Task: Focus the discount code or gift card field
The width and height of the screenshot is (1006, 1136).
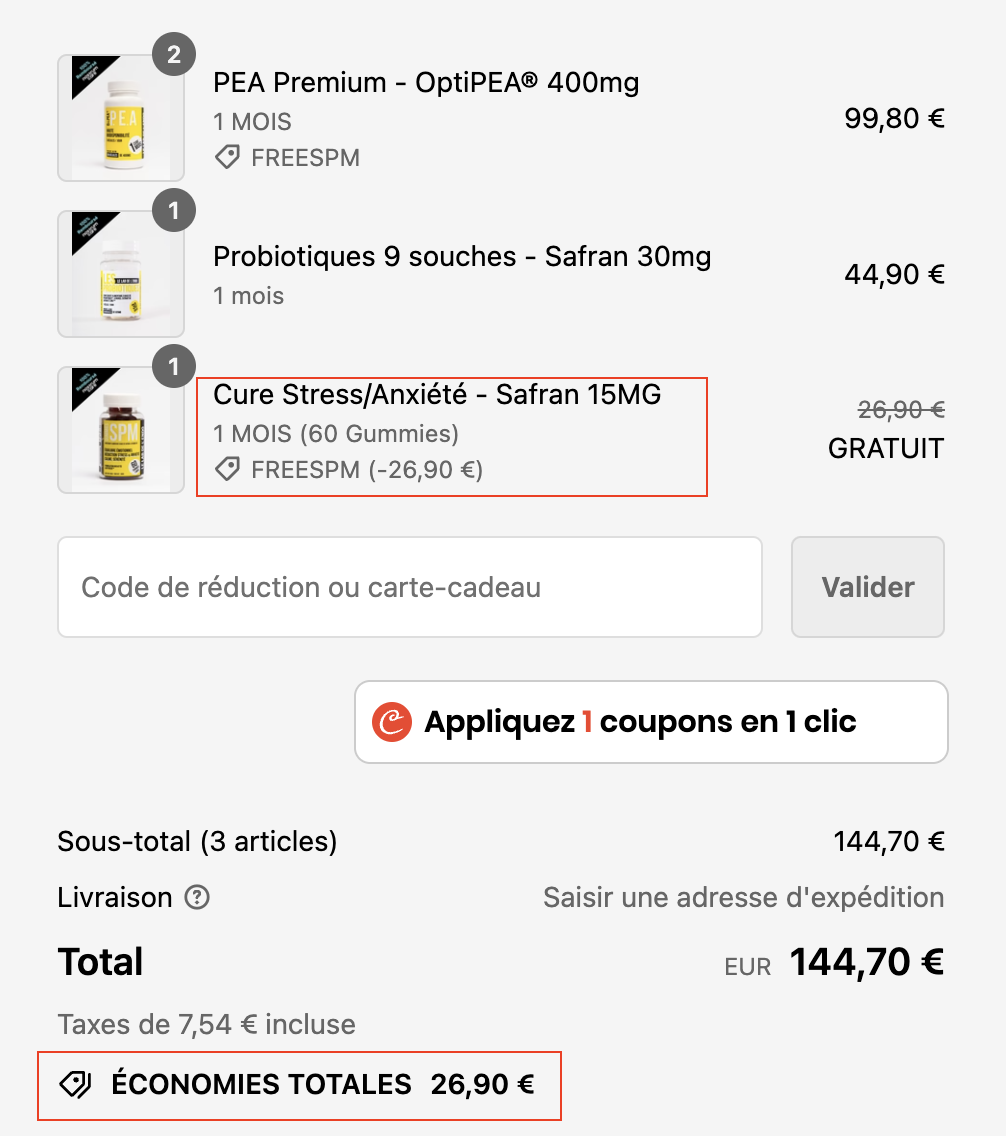Action: click(410, 587)
